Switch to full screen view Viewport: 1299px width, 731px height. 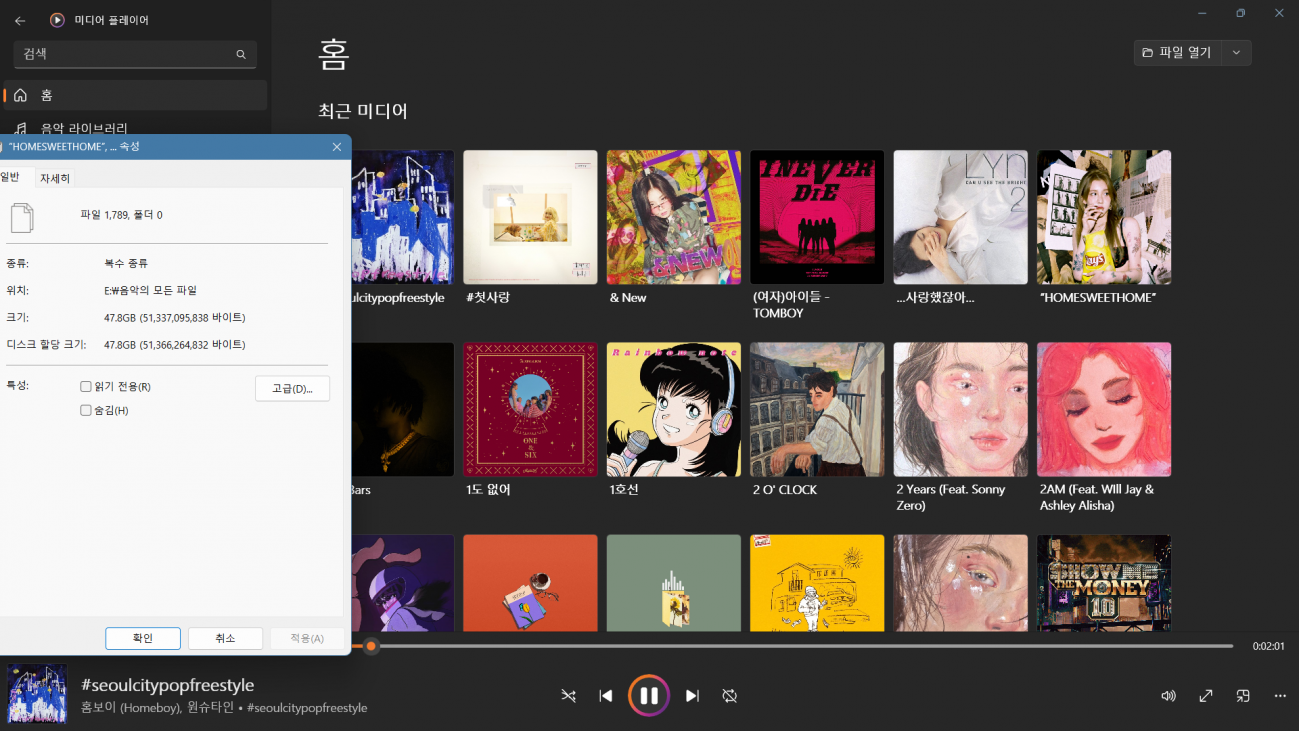click(x=1206, y=696)
